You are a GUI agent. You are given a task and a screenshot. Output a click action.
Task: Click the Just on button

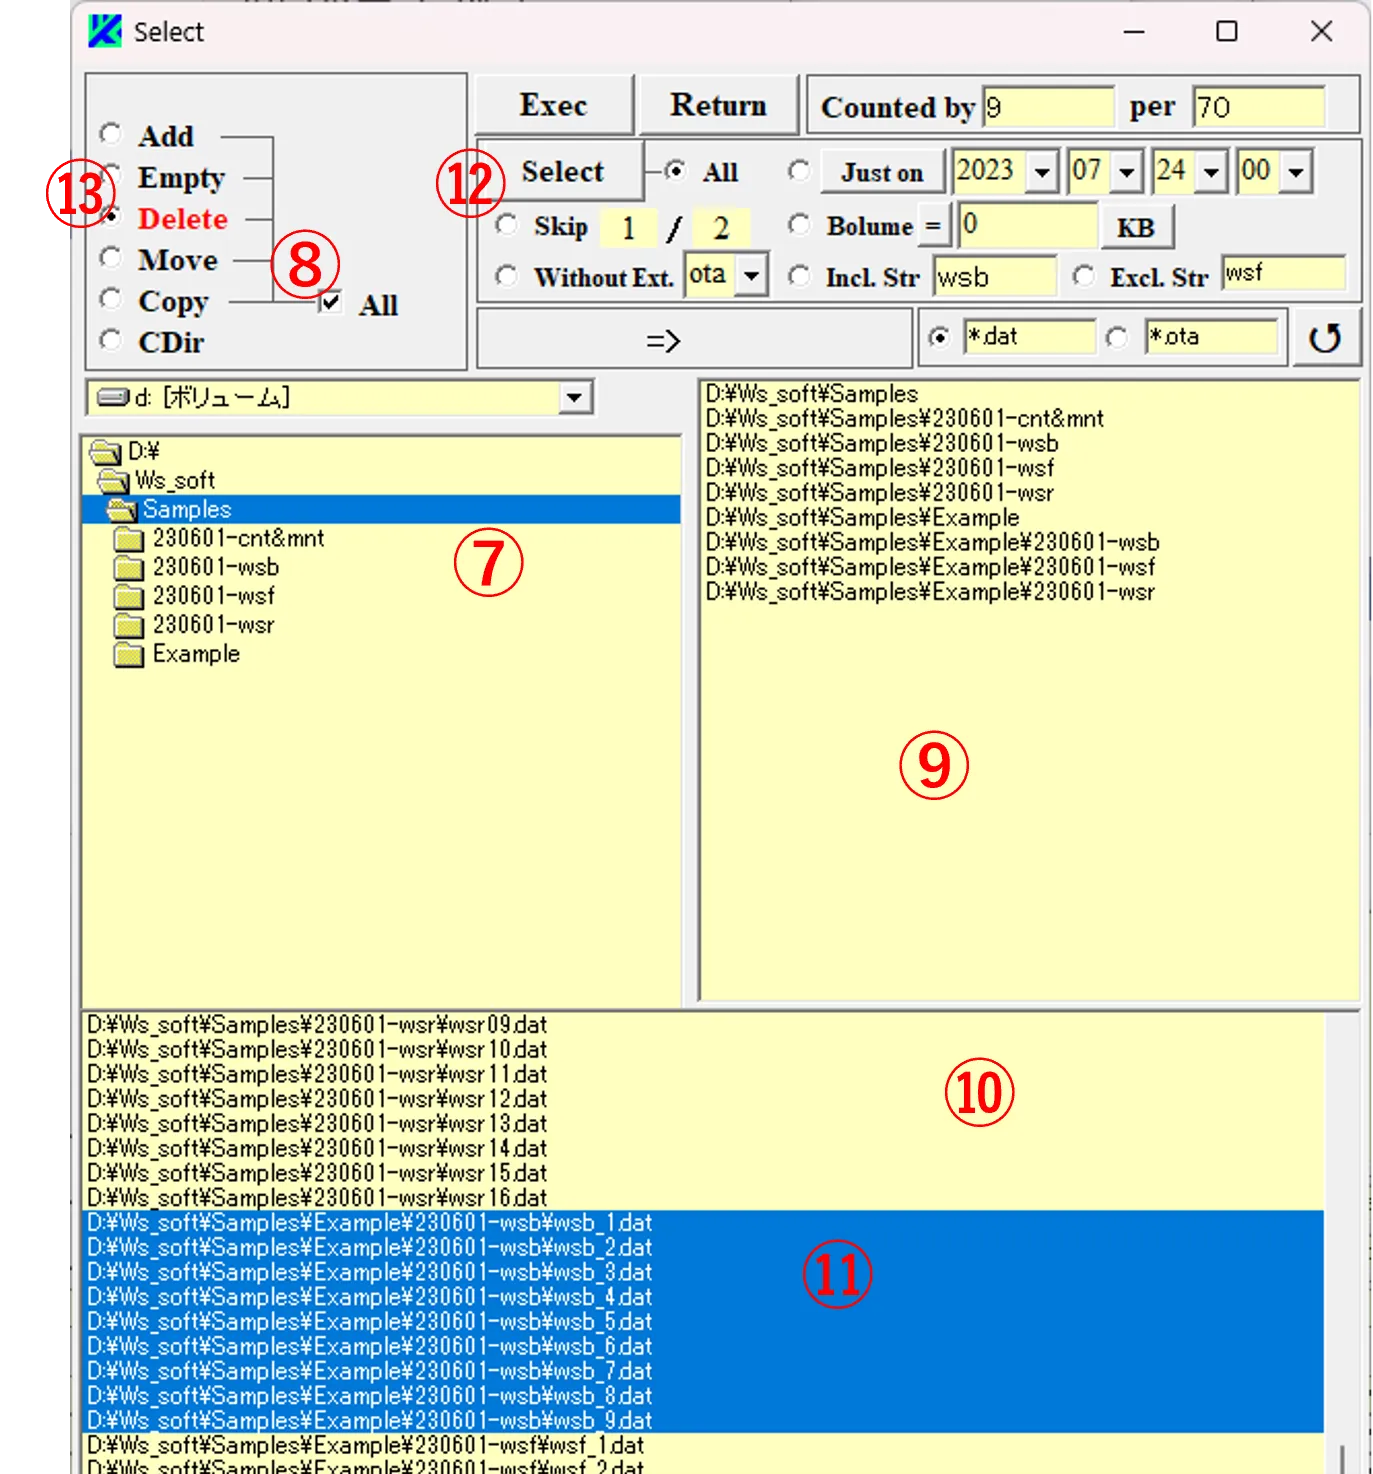[x=883, y=172]
